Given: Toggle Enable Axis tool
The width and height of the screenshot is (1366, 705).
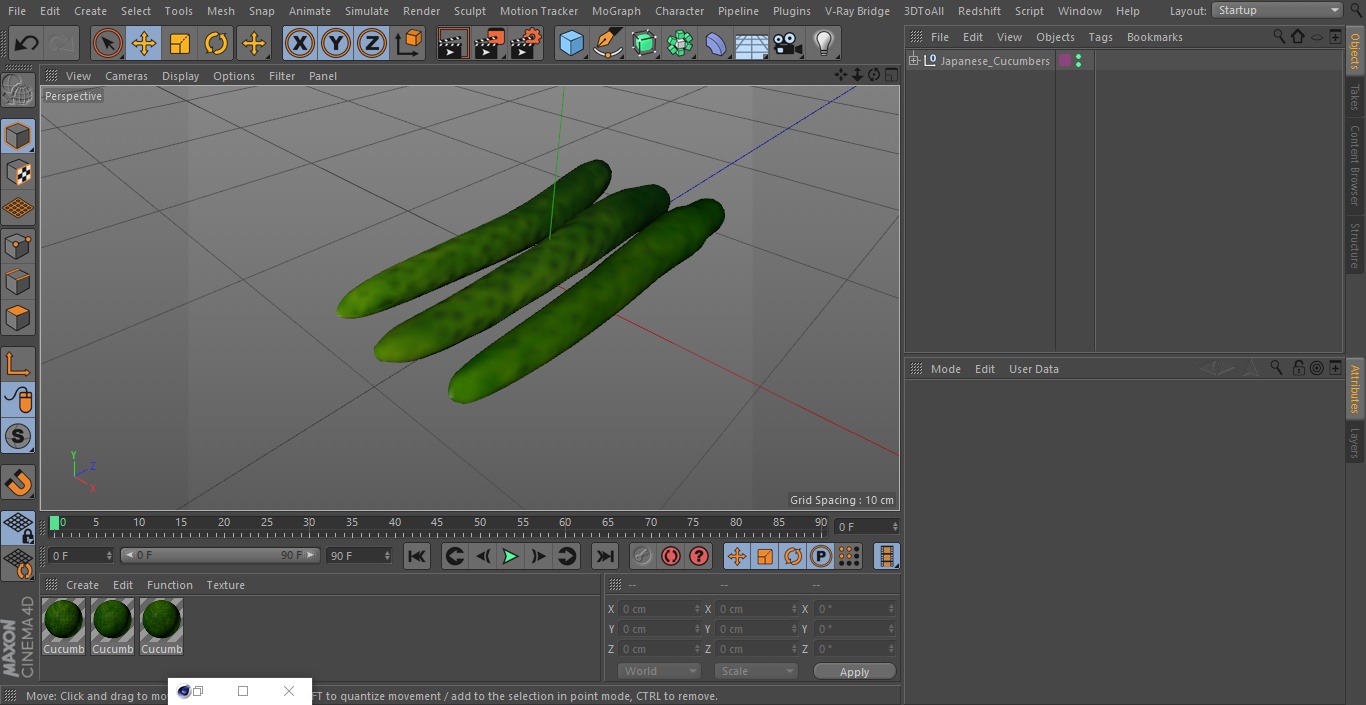Looking at the screenshot, I should [18, 364].
